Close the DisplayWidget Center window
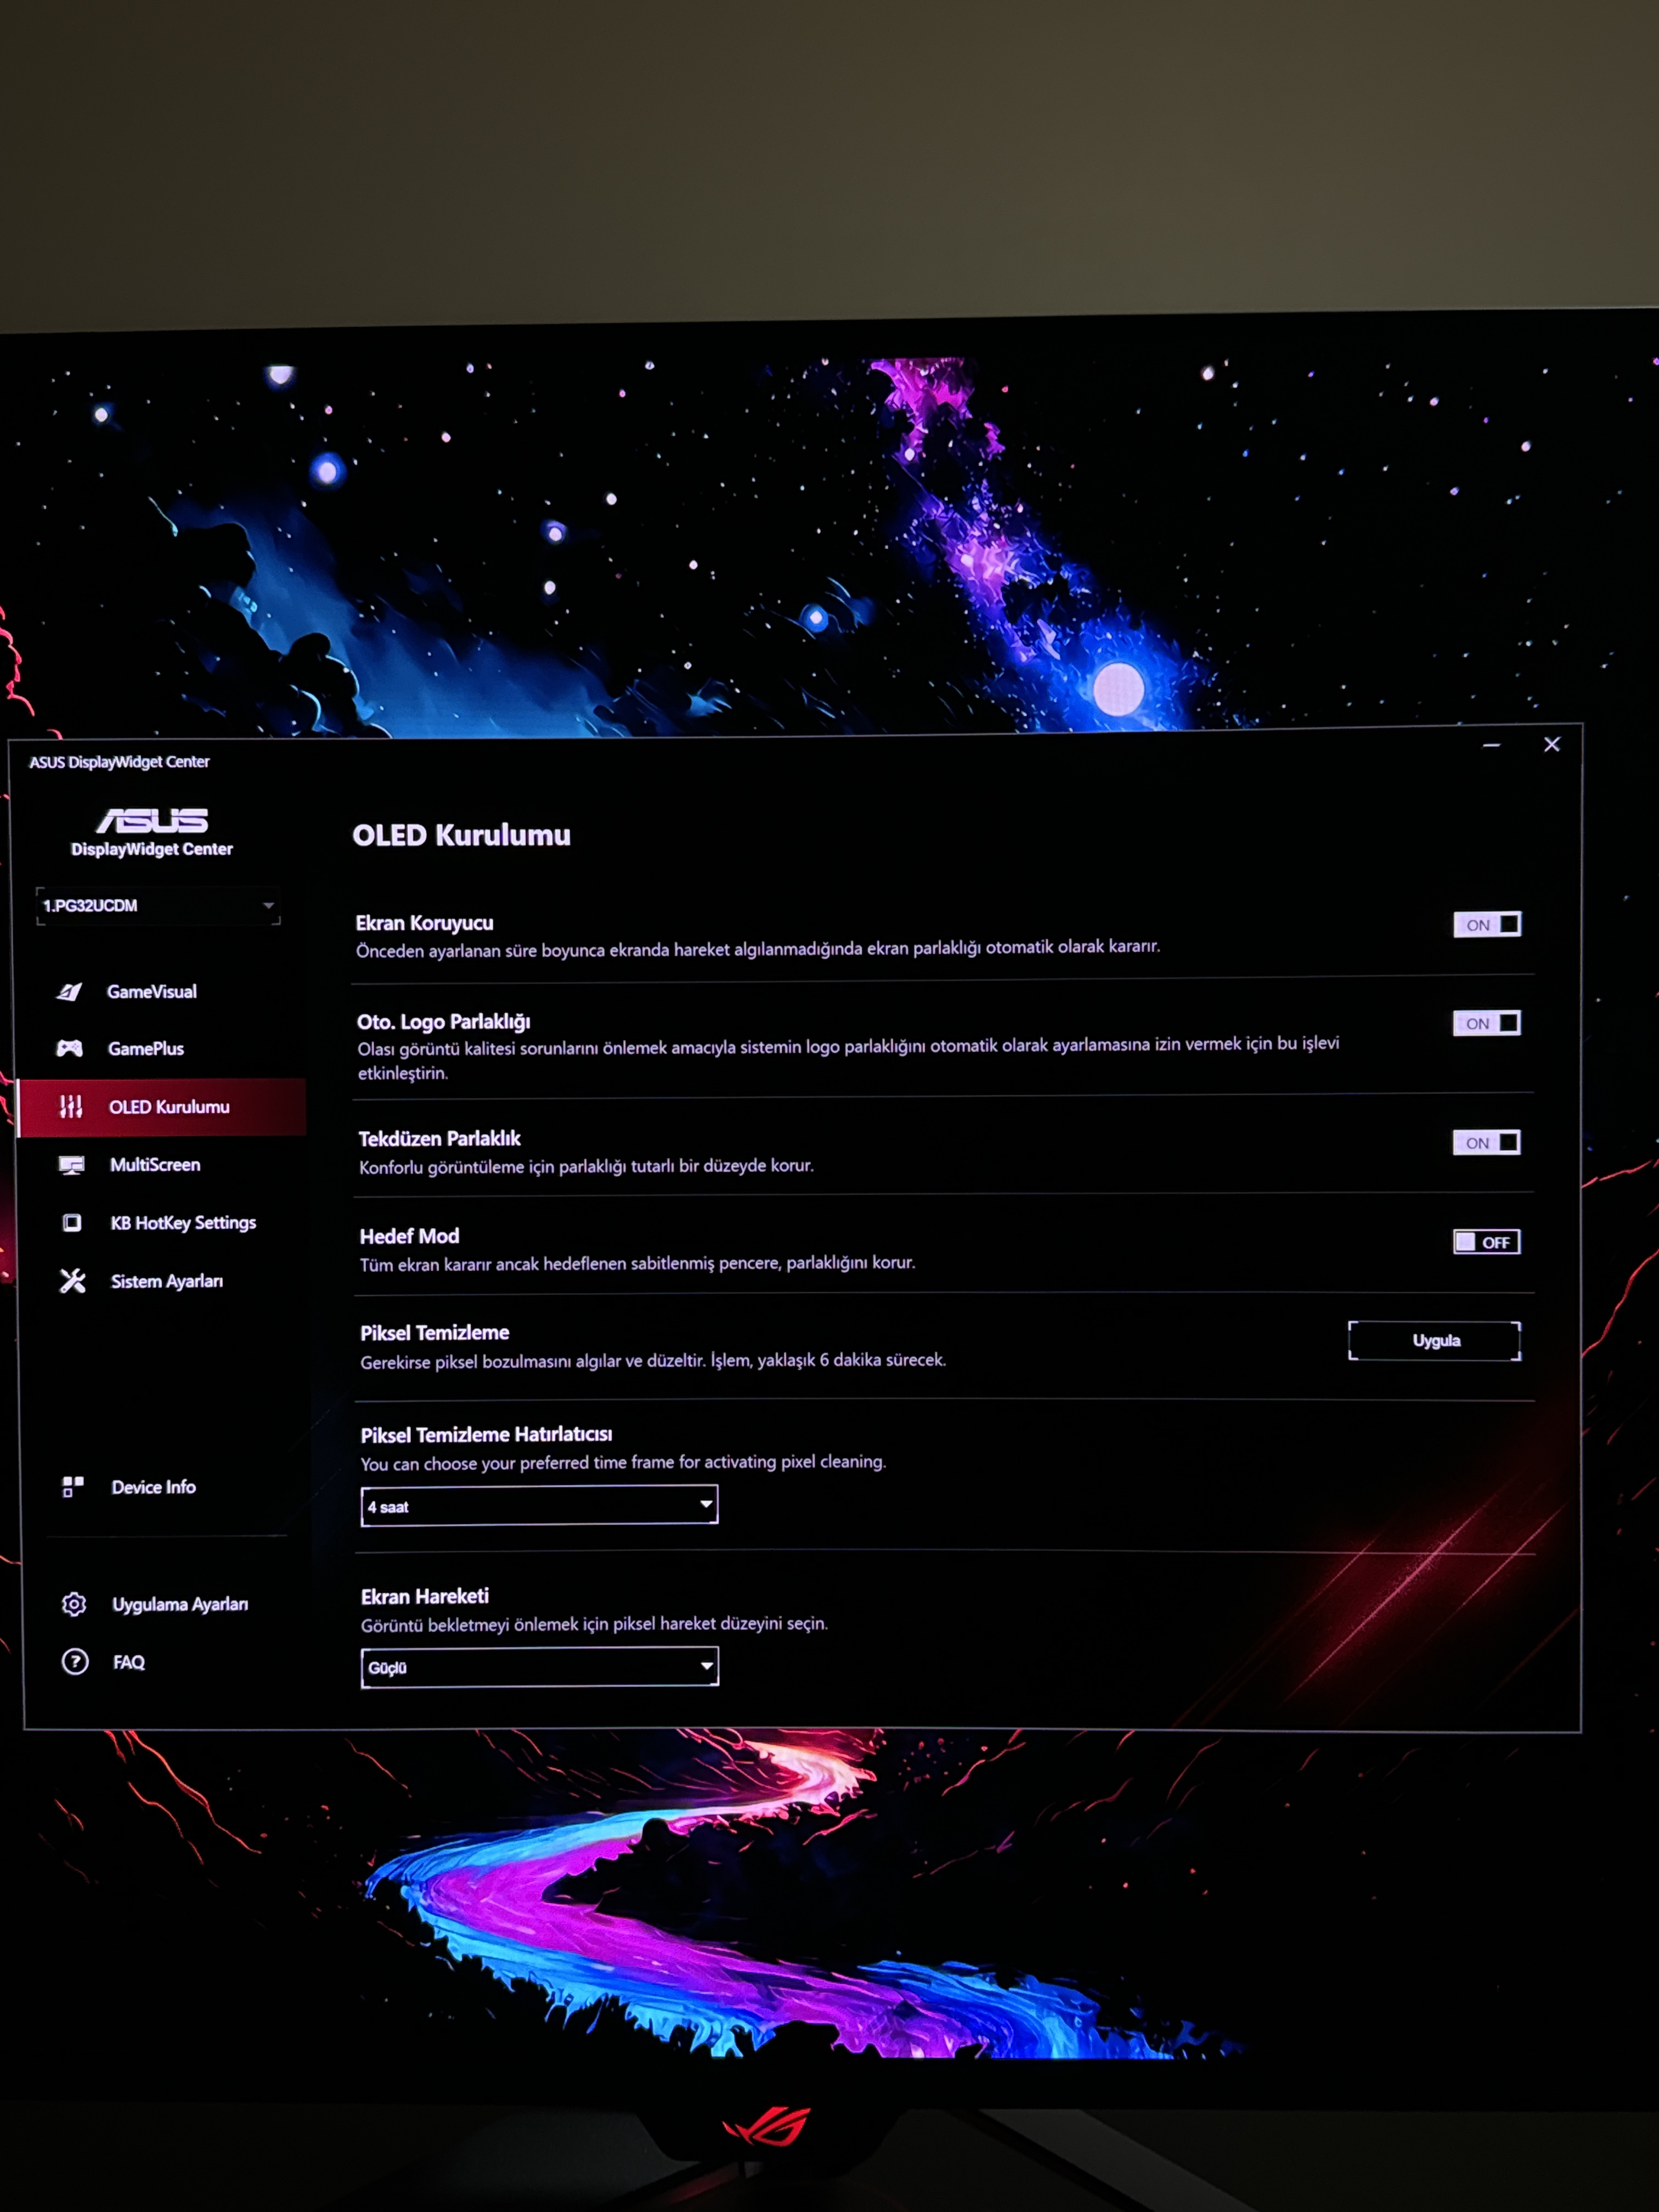The image size is (1659, 2212). click(1552, 744)
